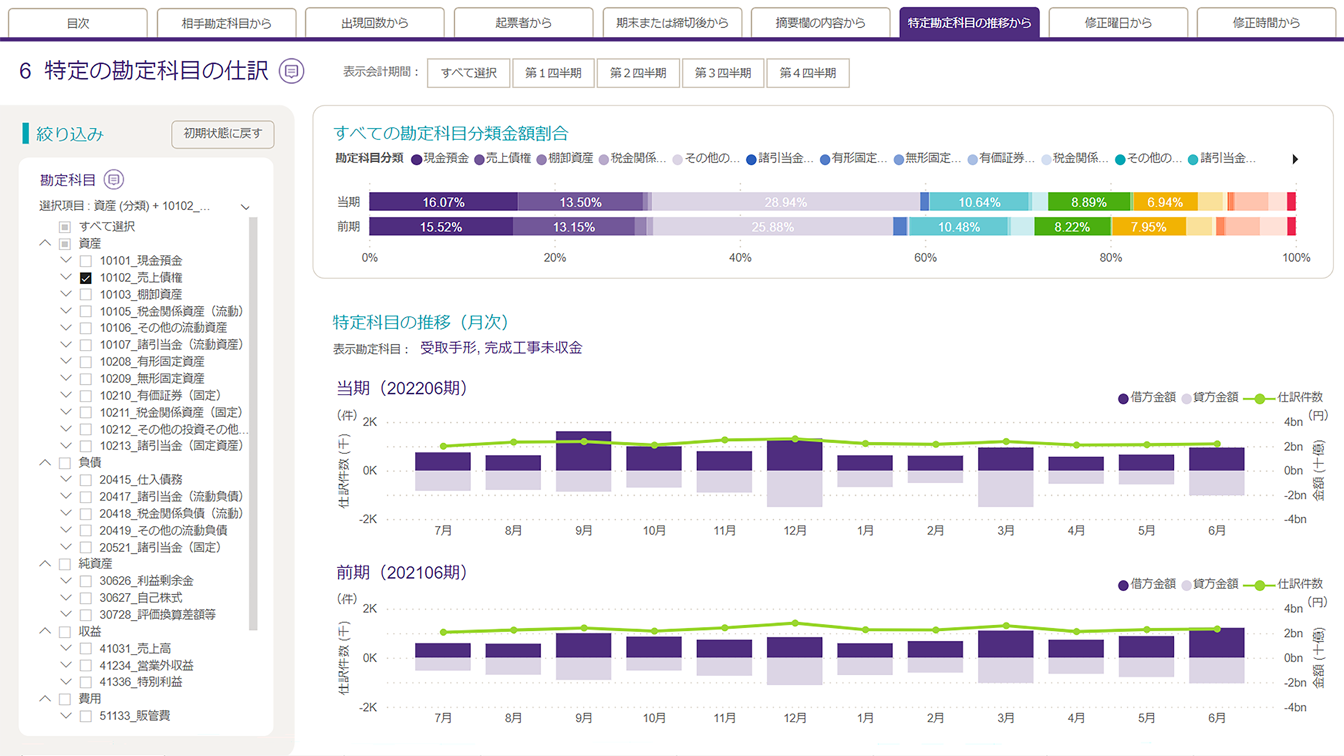
Task: Click 仕訳件数 legend in the 前期 chart
Action: tap(1284, 584)
